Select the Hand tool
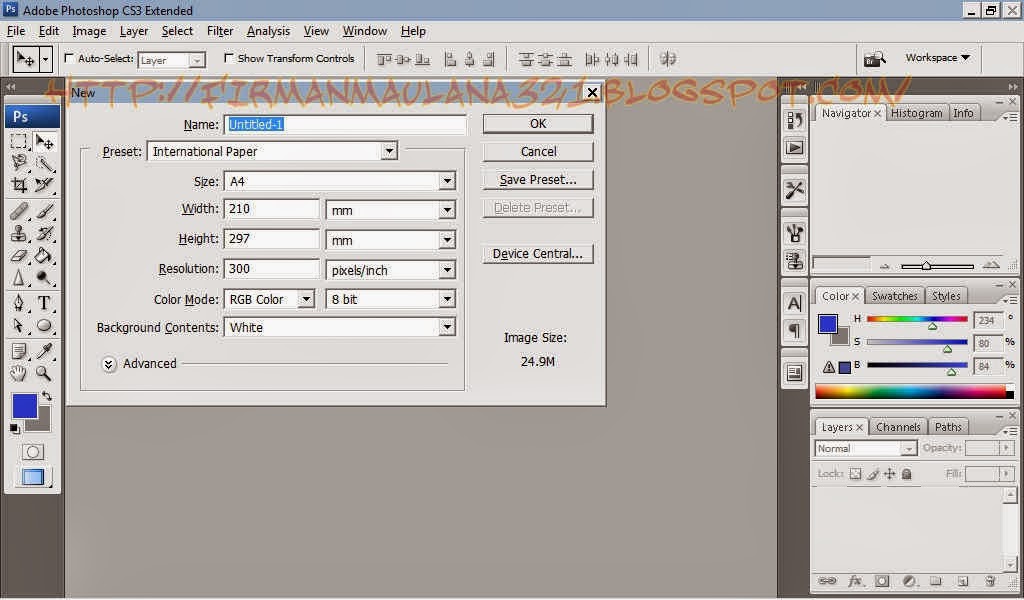1024x600 pixels. click(19, 373)
